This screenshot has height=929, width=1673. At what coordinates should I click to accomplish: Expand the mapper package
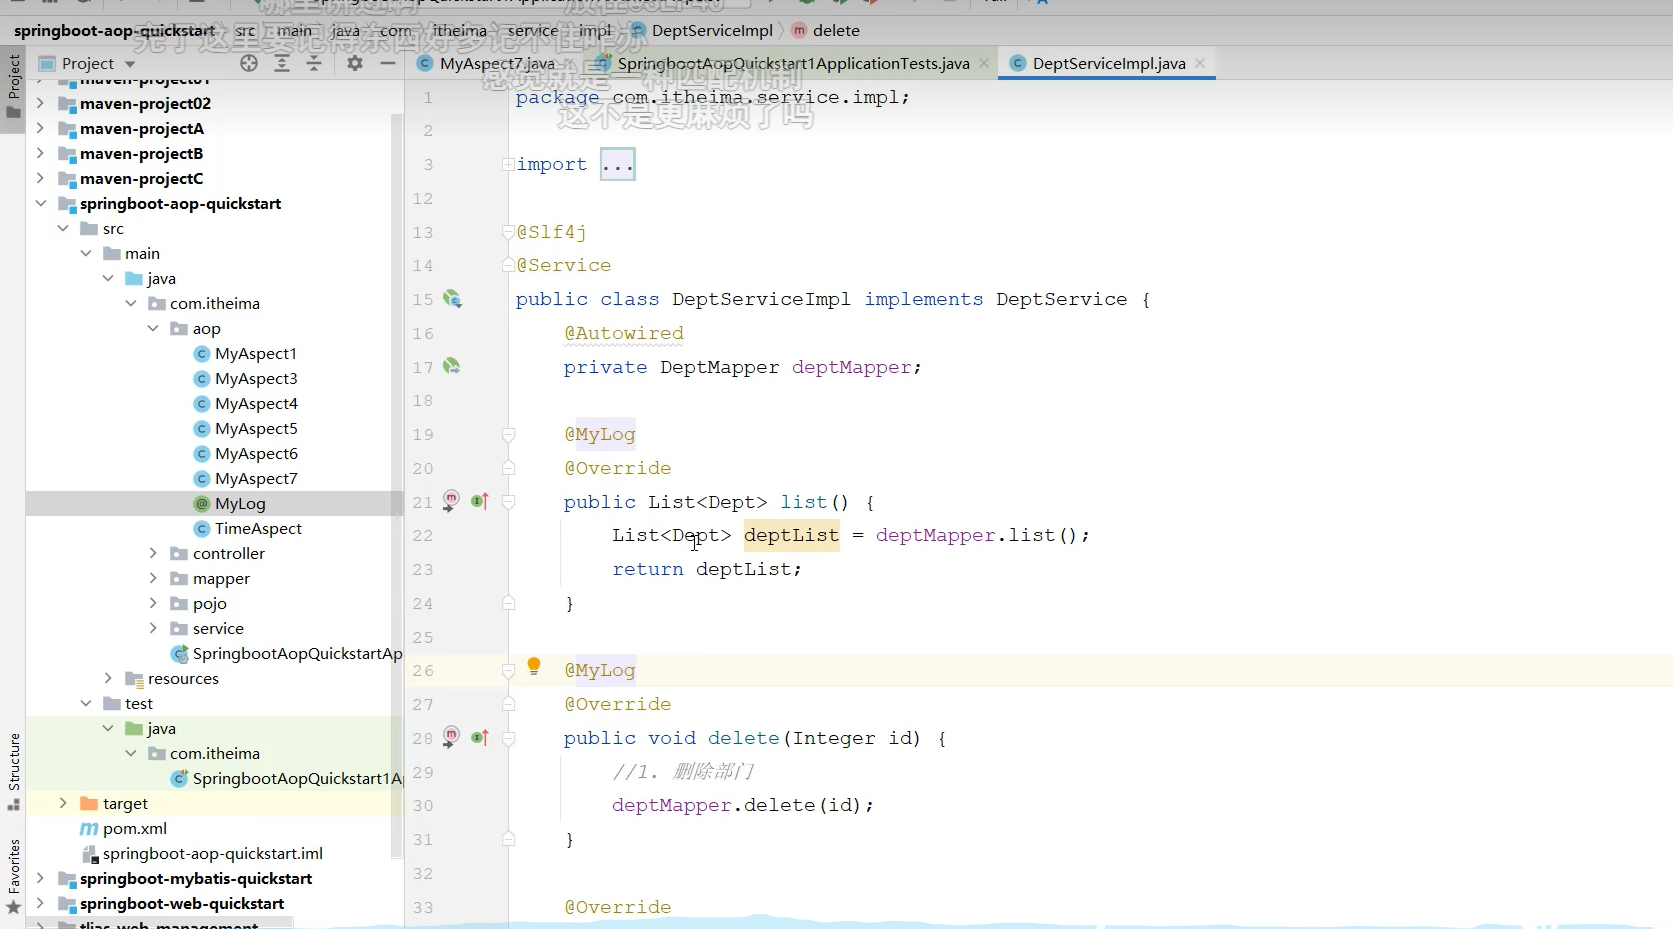coord(153,578)
